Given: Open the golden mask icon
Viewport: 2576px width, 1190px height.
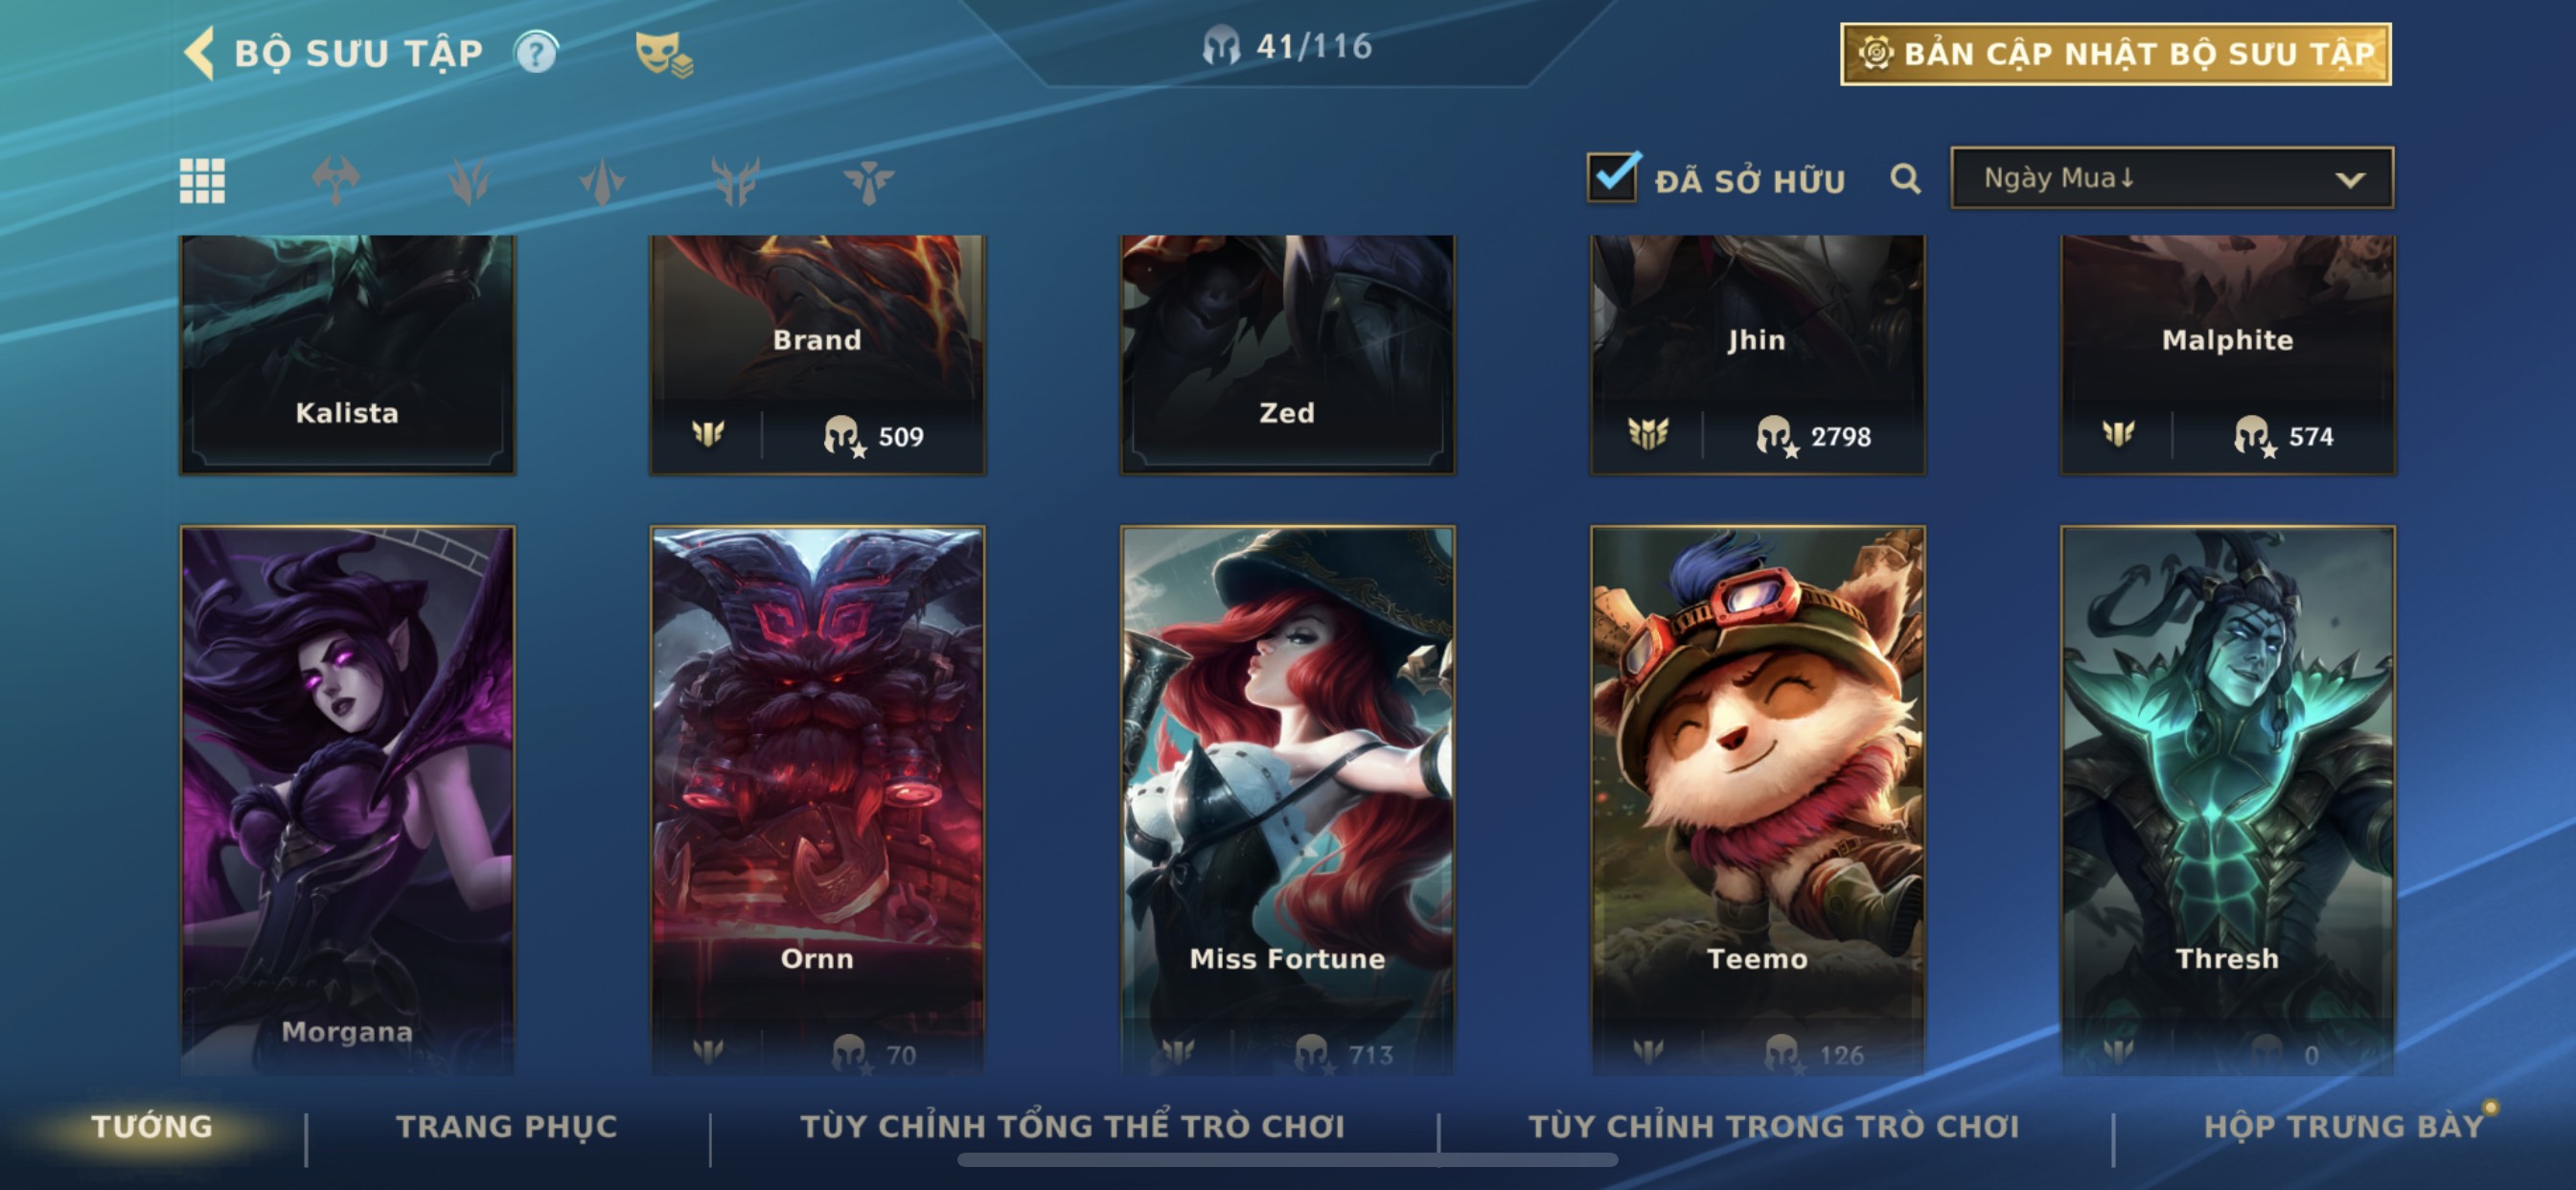Looking at the screenshot, I should (x=663, y=53).
